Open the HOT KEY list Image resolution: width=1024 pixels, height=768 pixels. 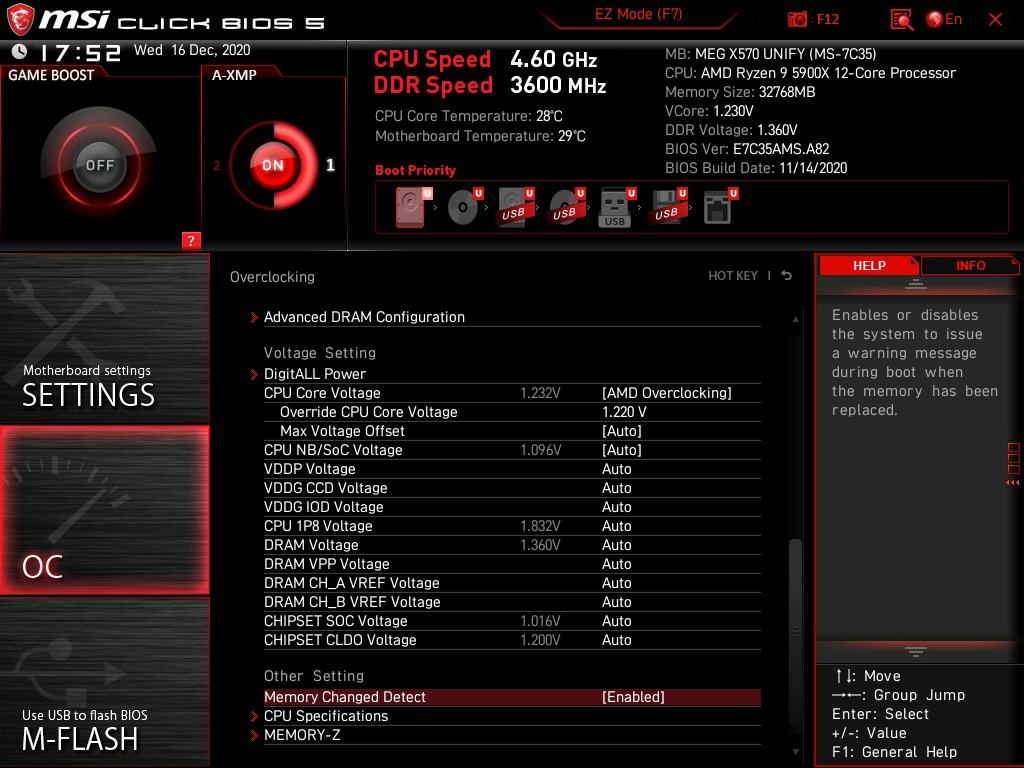pyautogui.click(x=733, y=276)
